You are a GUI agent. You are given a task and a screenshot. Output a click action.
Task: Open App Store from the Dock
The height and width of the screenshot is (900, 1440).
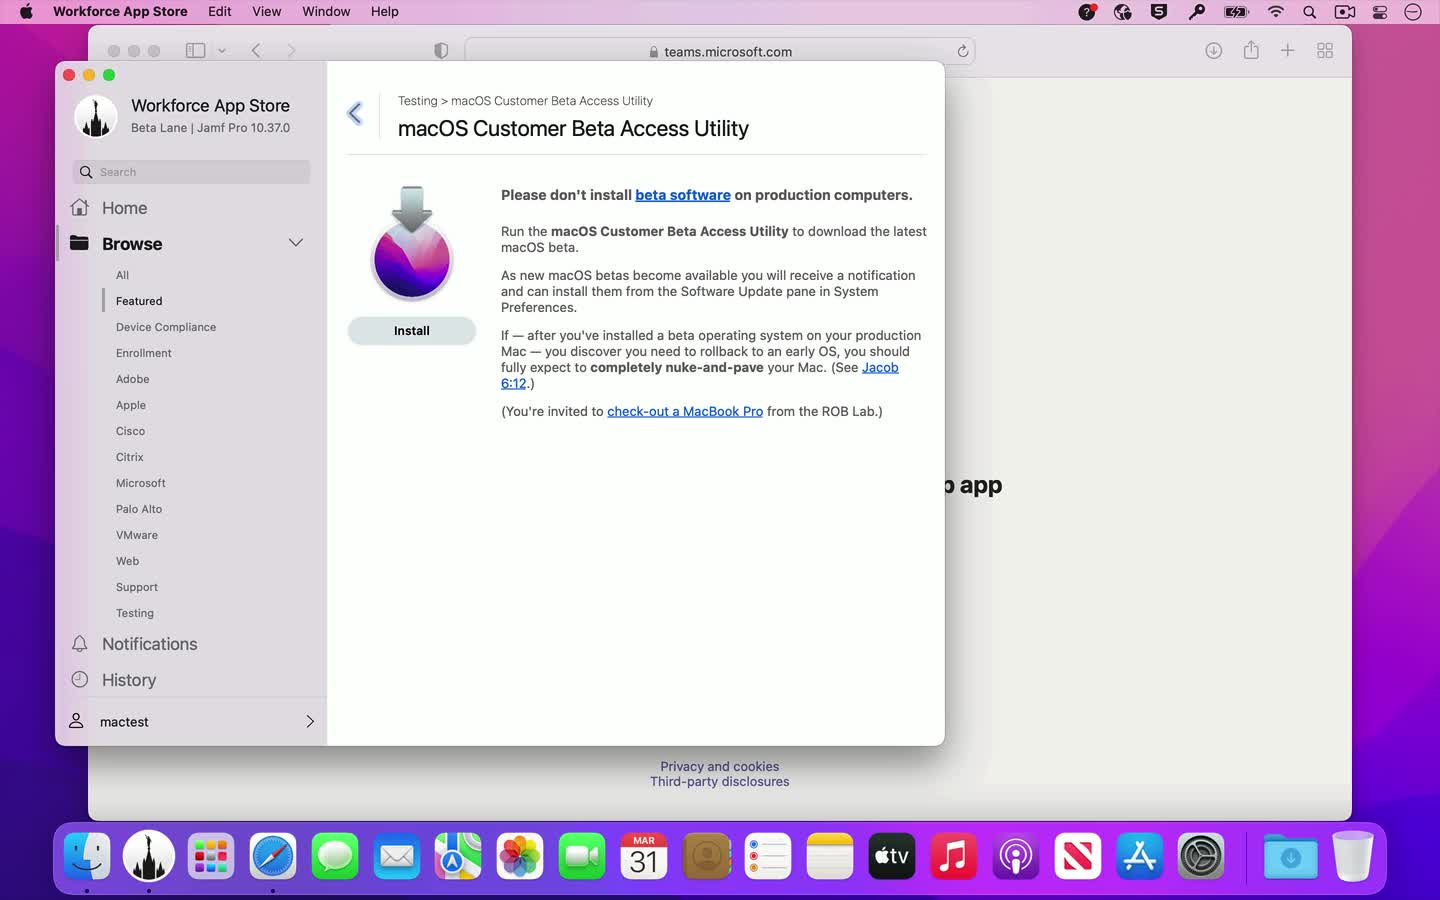click(x=1140, y=857)
